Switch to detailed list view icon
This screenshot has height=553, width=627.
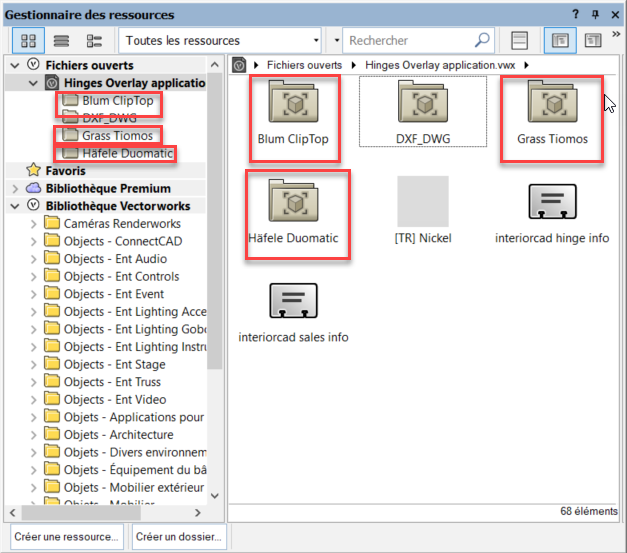(94, 40)
